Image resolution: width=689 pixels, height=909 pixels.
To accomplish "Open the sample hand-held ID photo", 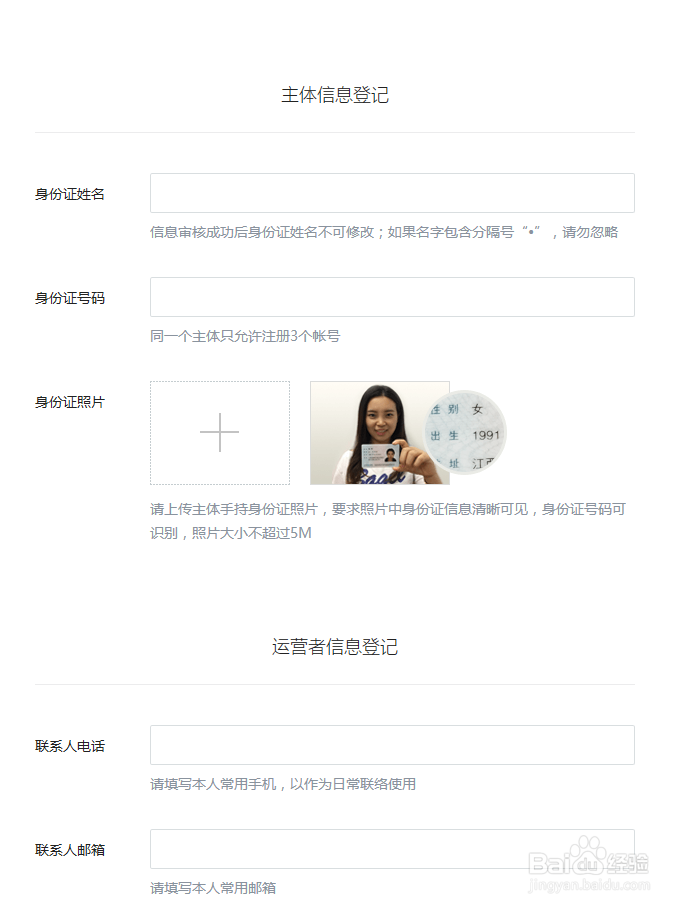I will point(380,432).
